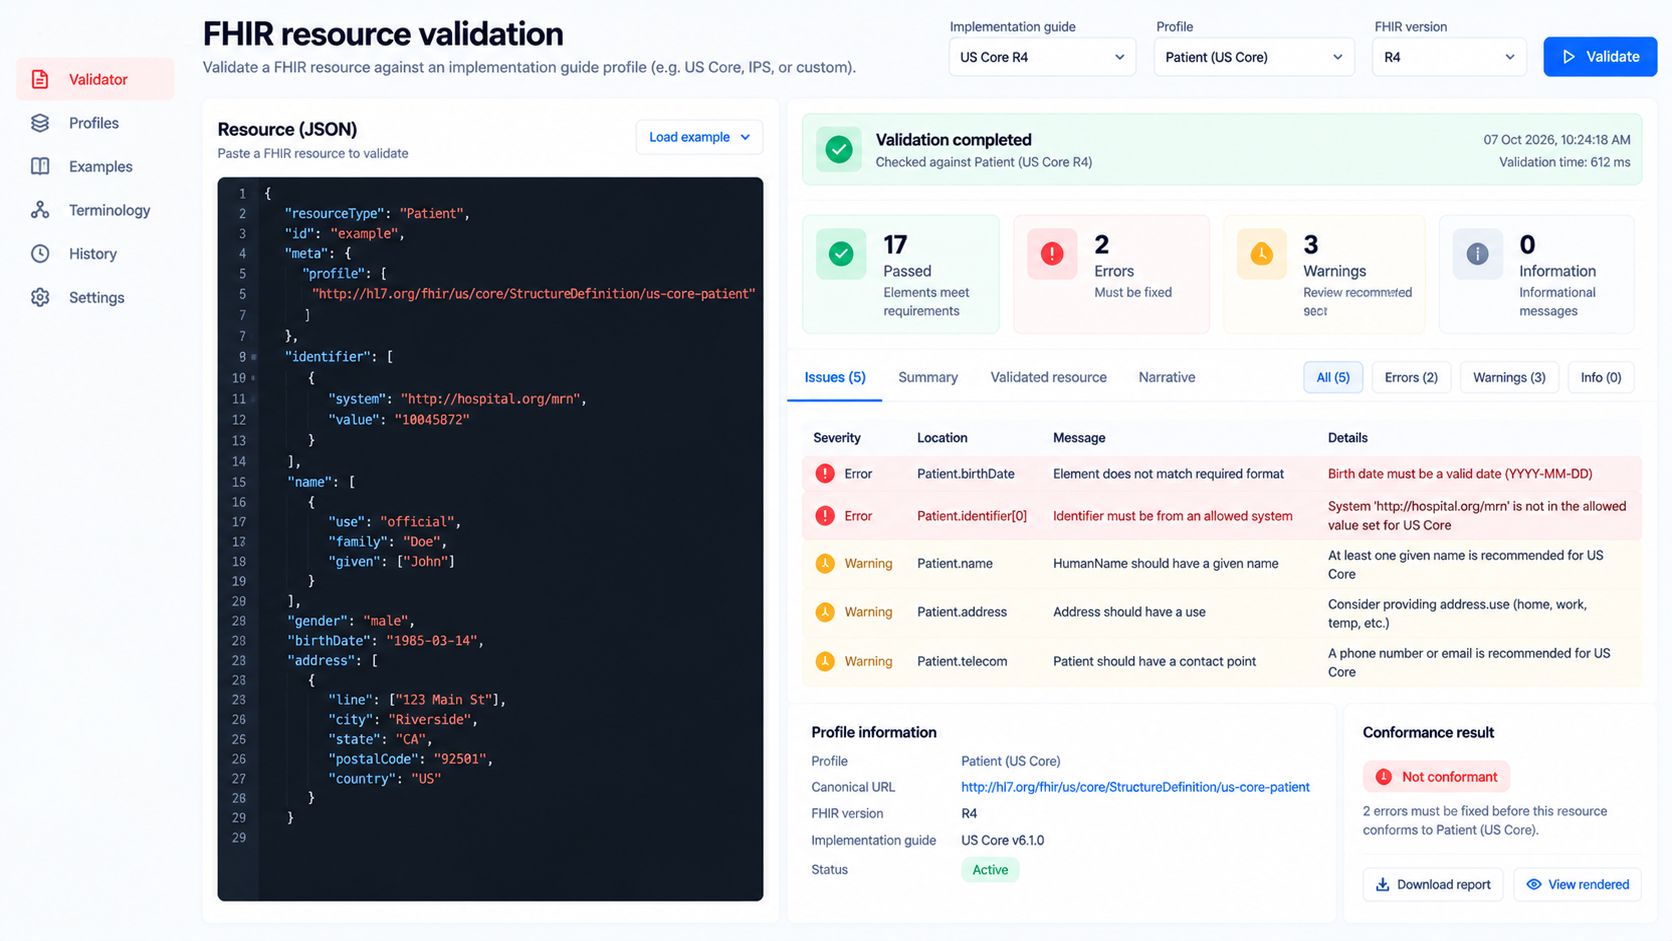The height and width of the screenshot is (941, 1672).
Task: Open the Validated resource tab
Action: [x=1048, y=377]
